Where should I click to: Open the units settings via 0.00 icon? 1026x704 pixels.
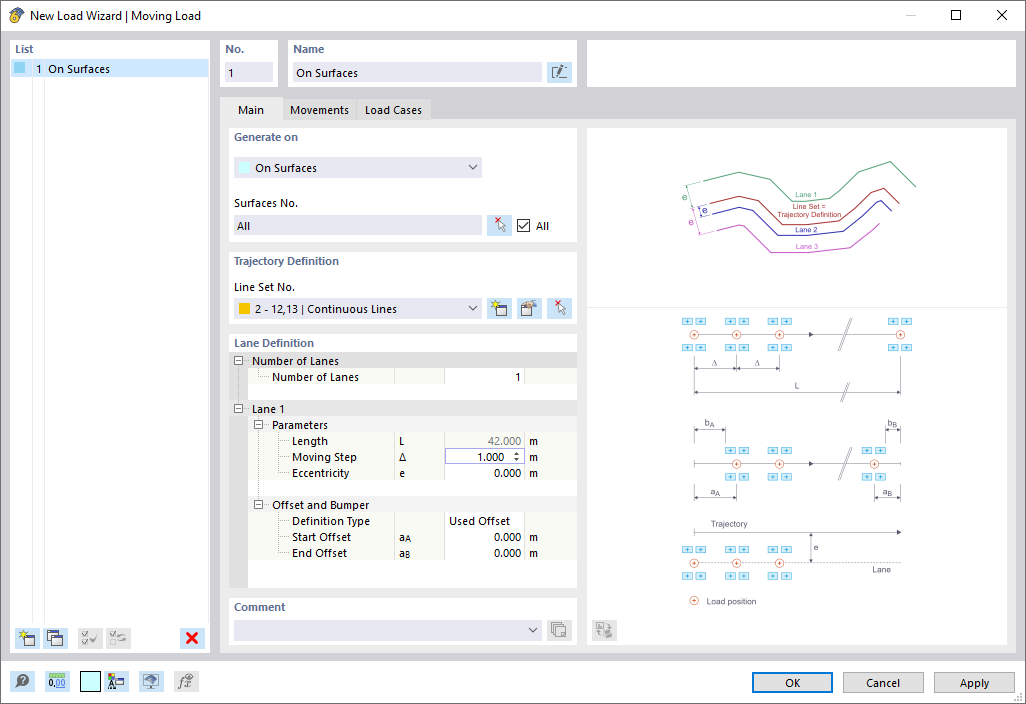(x=57, y=681)
